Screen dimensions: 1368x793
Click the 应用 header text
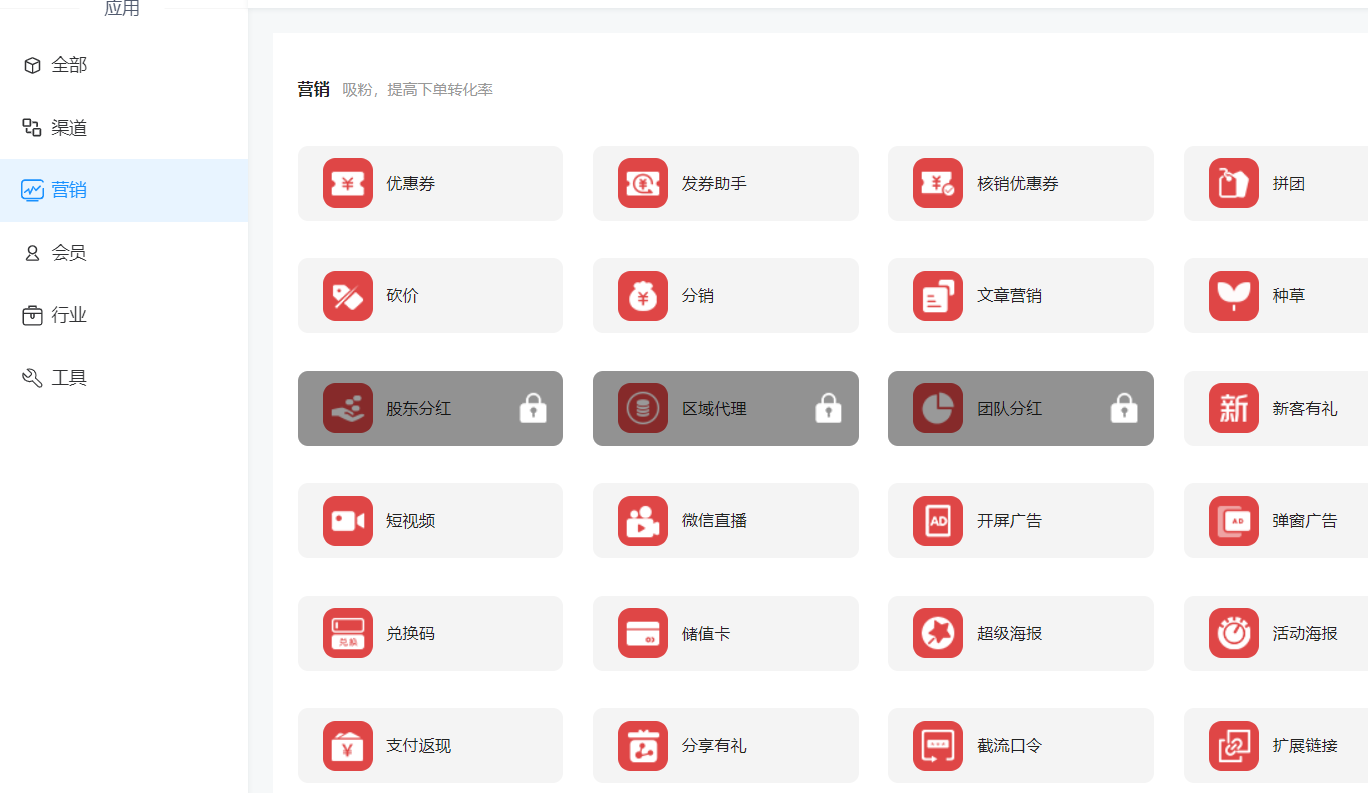(x=122, y=9)
